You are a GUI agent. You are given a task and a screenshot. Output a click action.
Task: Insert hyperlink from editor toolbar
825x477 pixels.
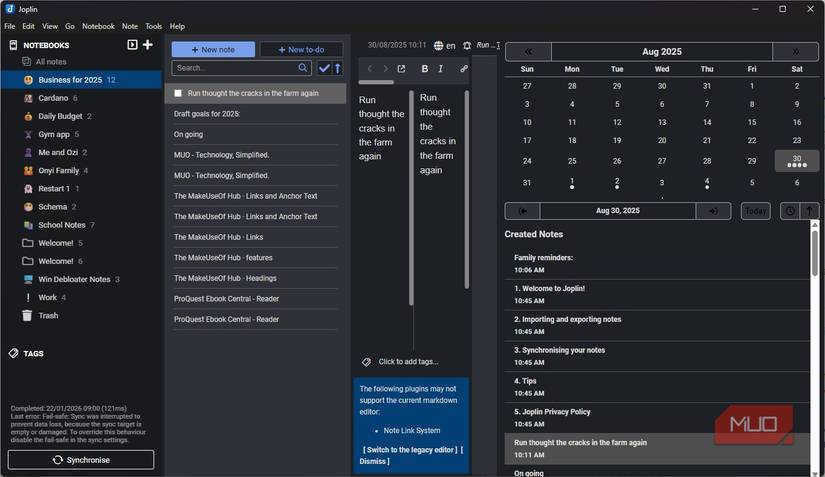click(x=464, y=69)
